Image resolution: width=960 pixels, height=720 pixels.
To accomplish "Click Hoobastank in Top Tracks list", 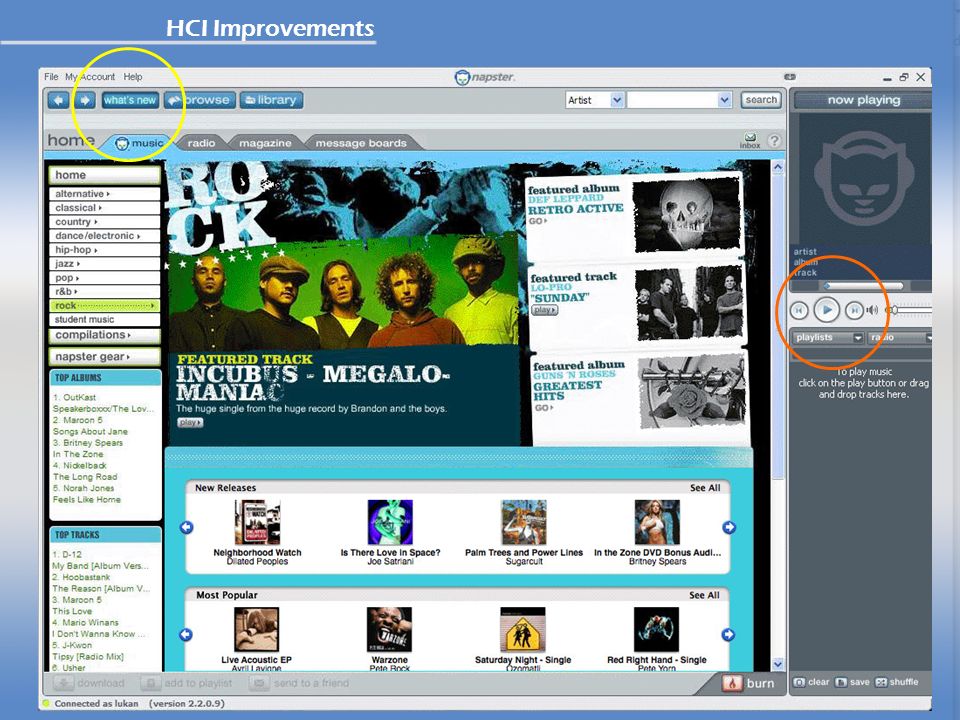I will [x=81, y=577].
